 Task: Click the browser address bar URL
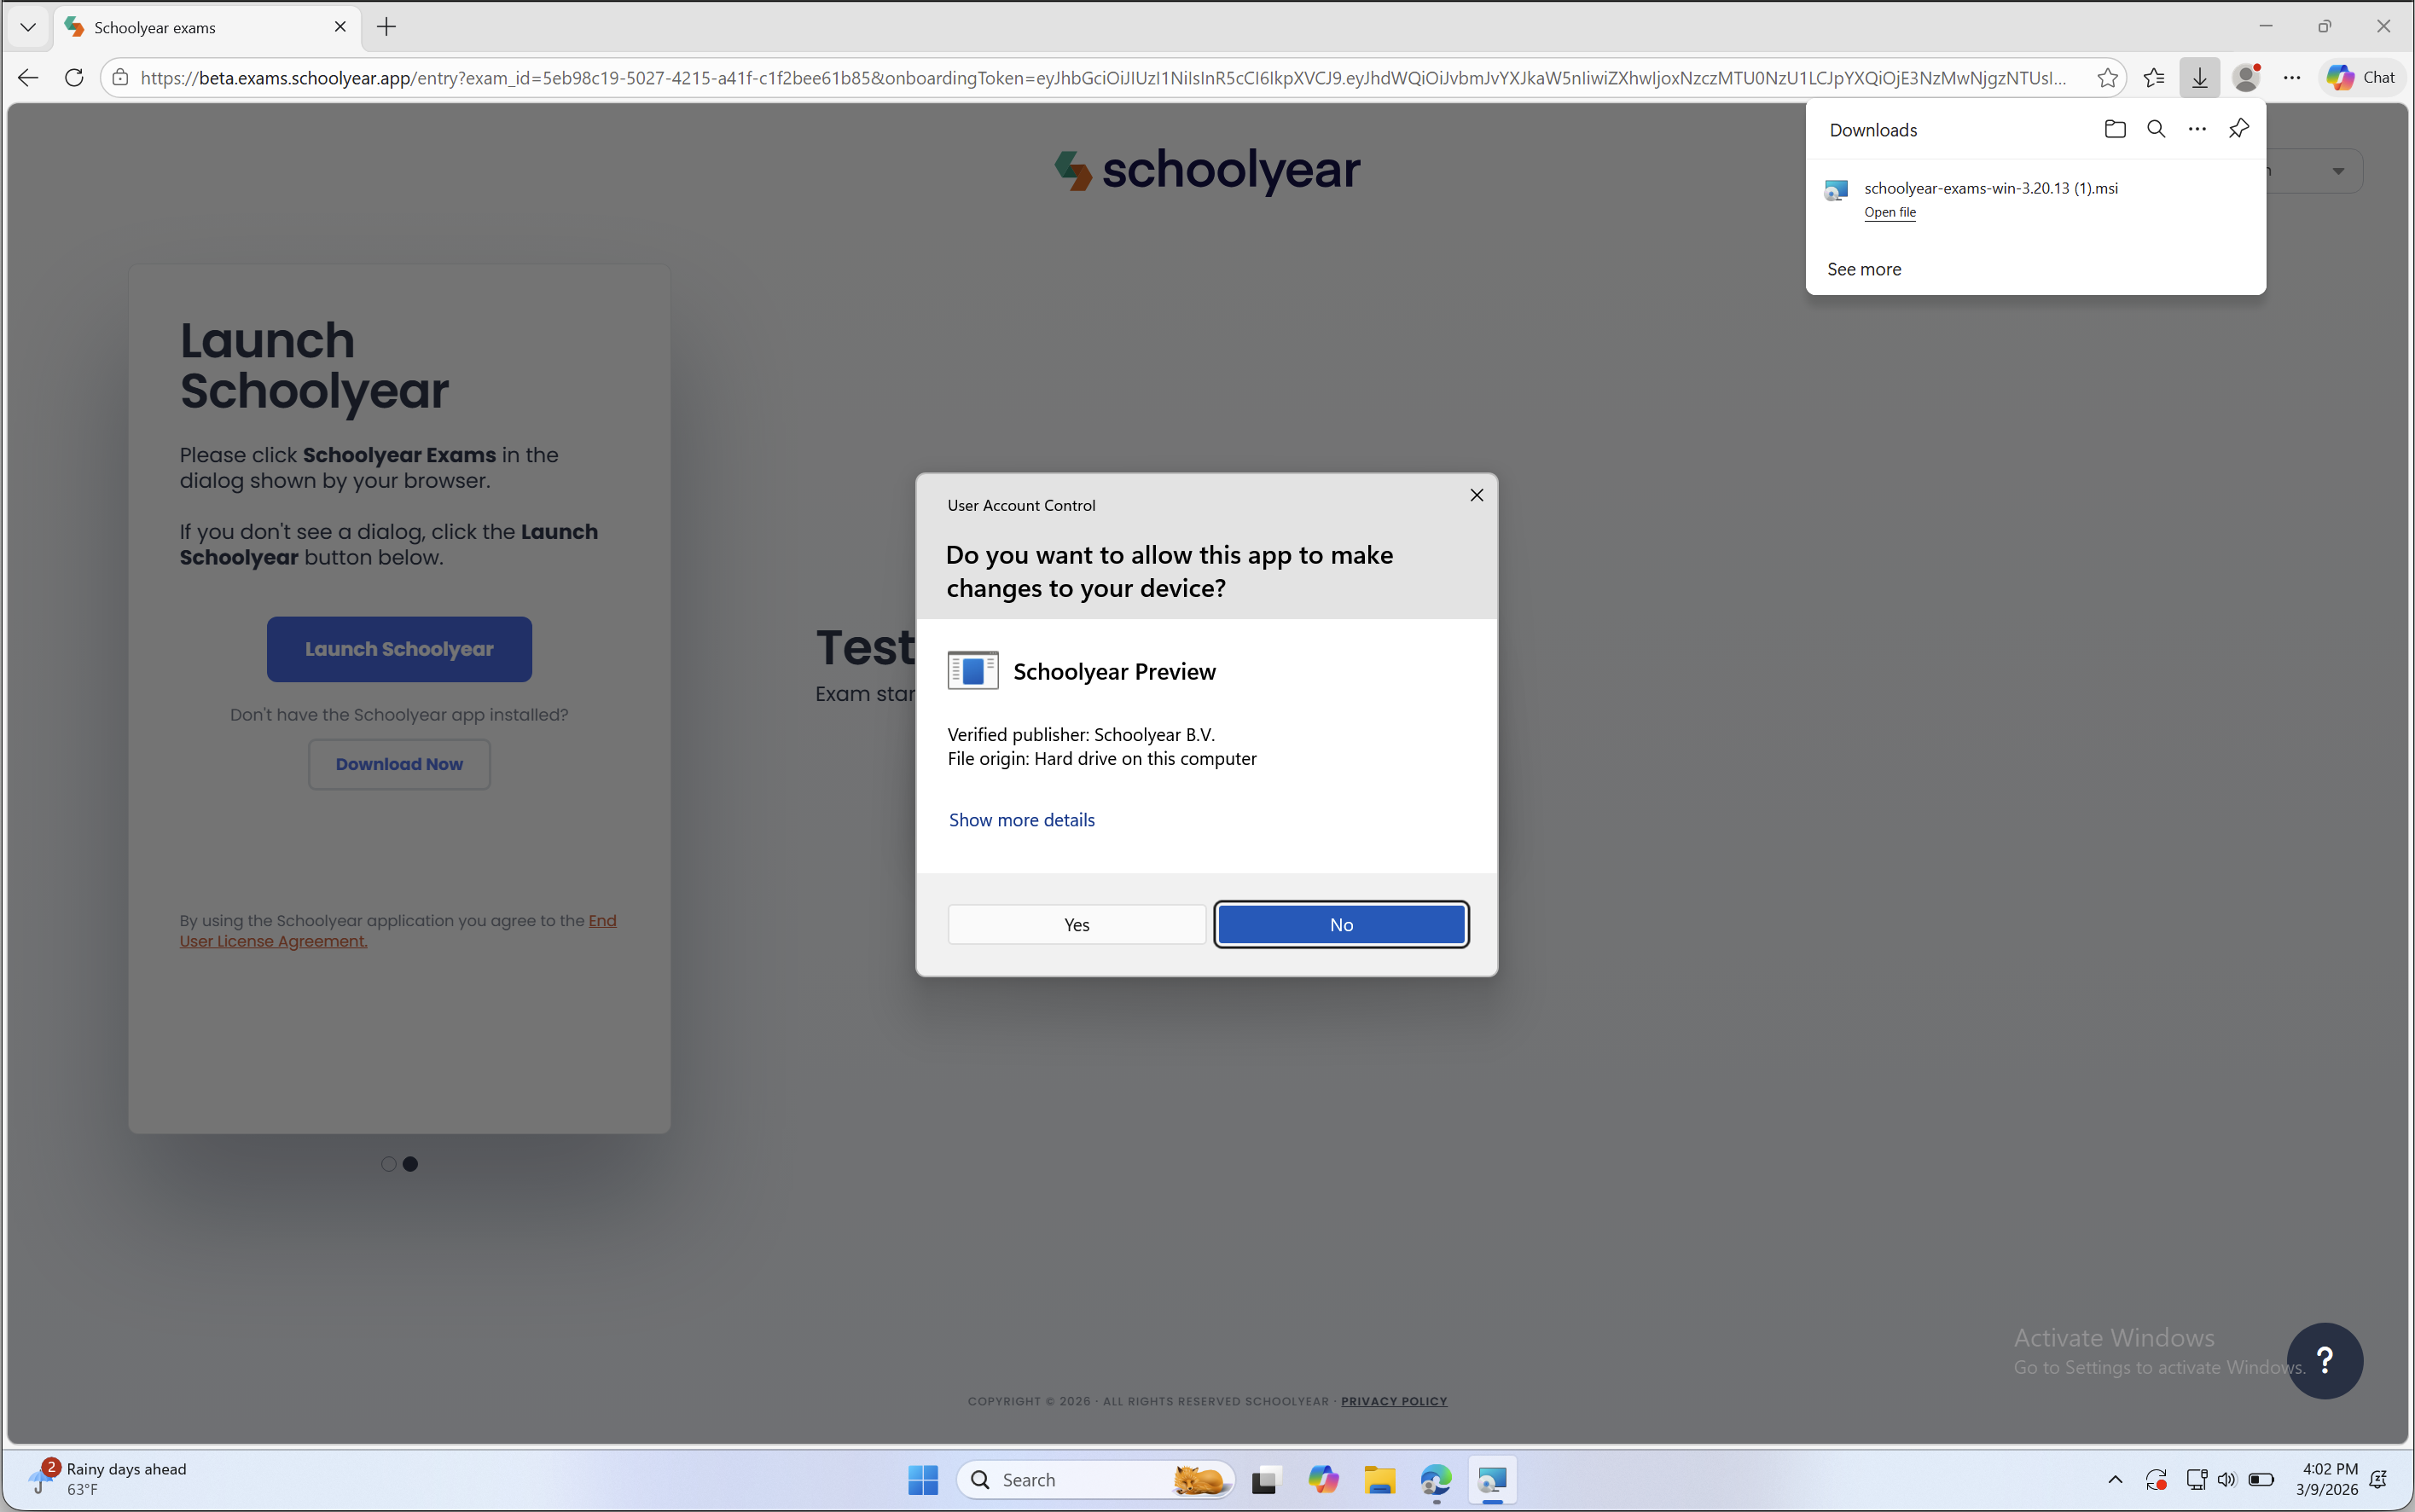(x=1100, y=78)
